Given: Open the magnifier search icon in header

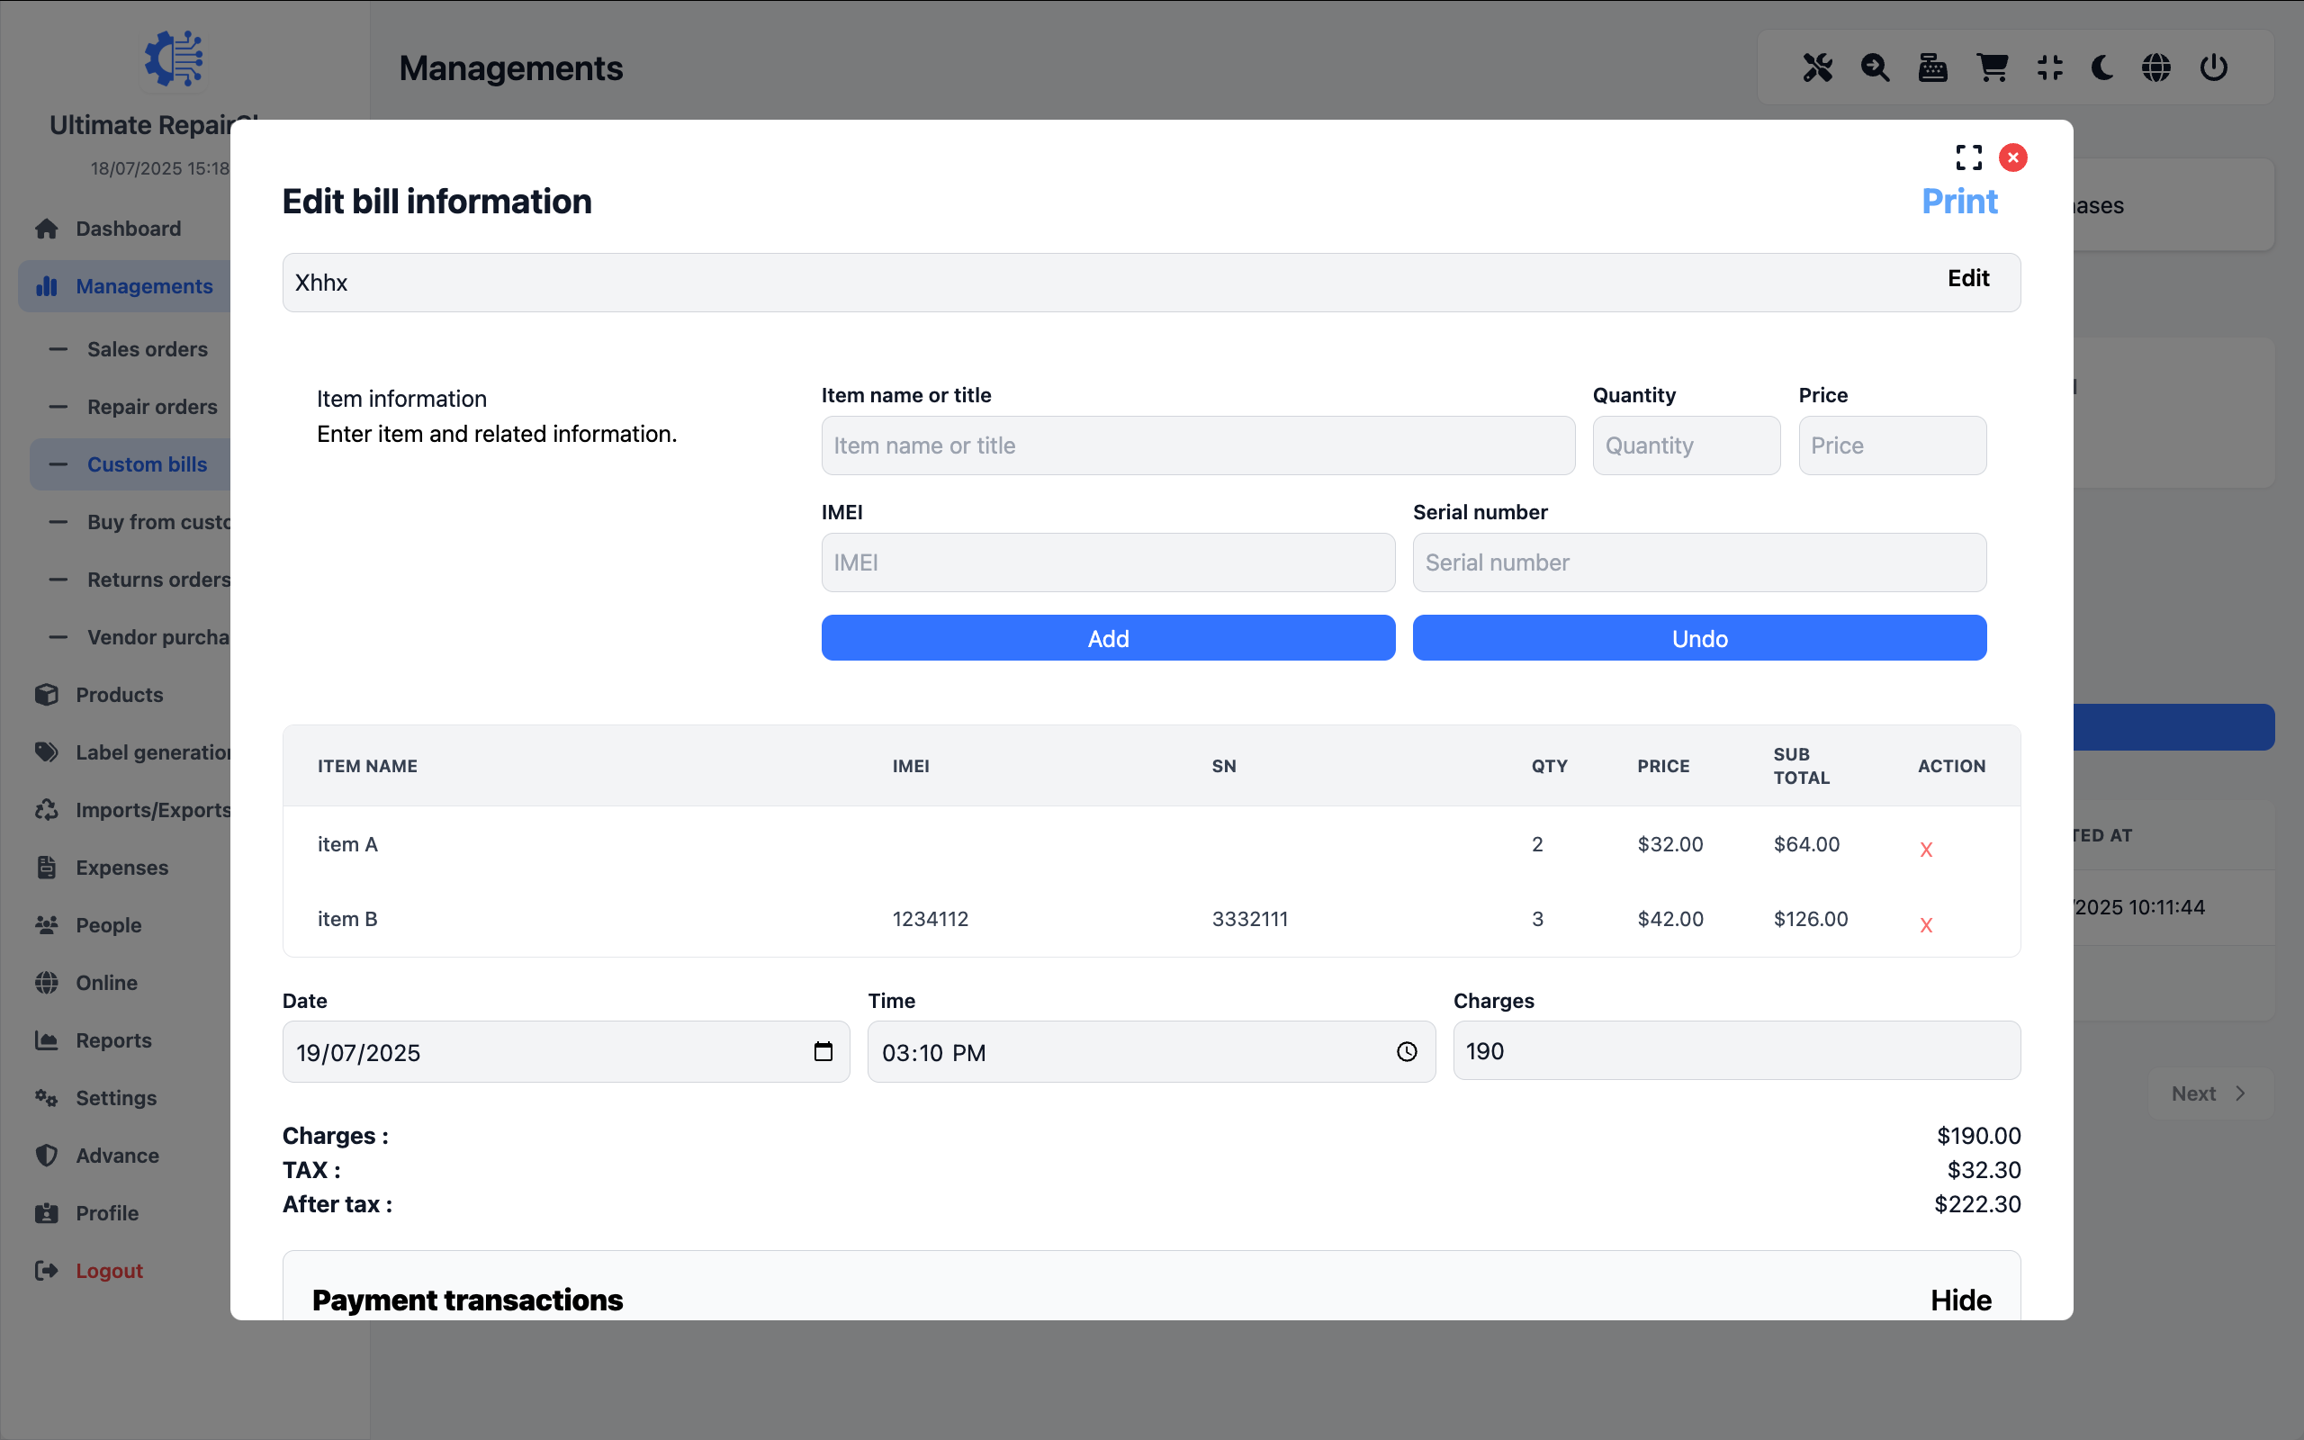Looking at the screenshot, I should tap(1874, 67).
